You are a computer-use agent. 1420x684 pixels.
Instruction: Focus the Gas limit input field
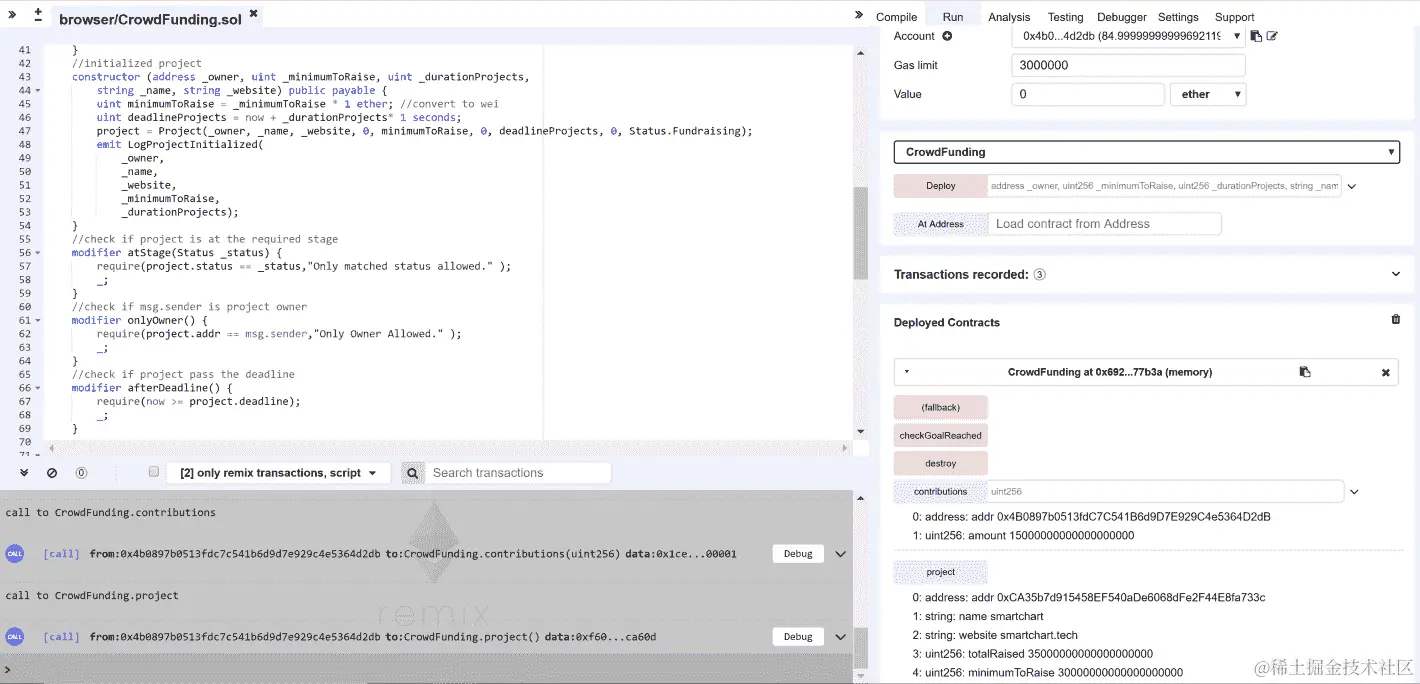pos(1128,65)
